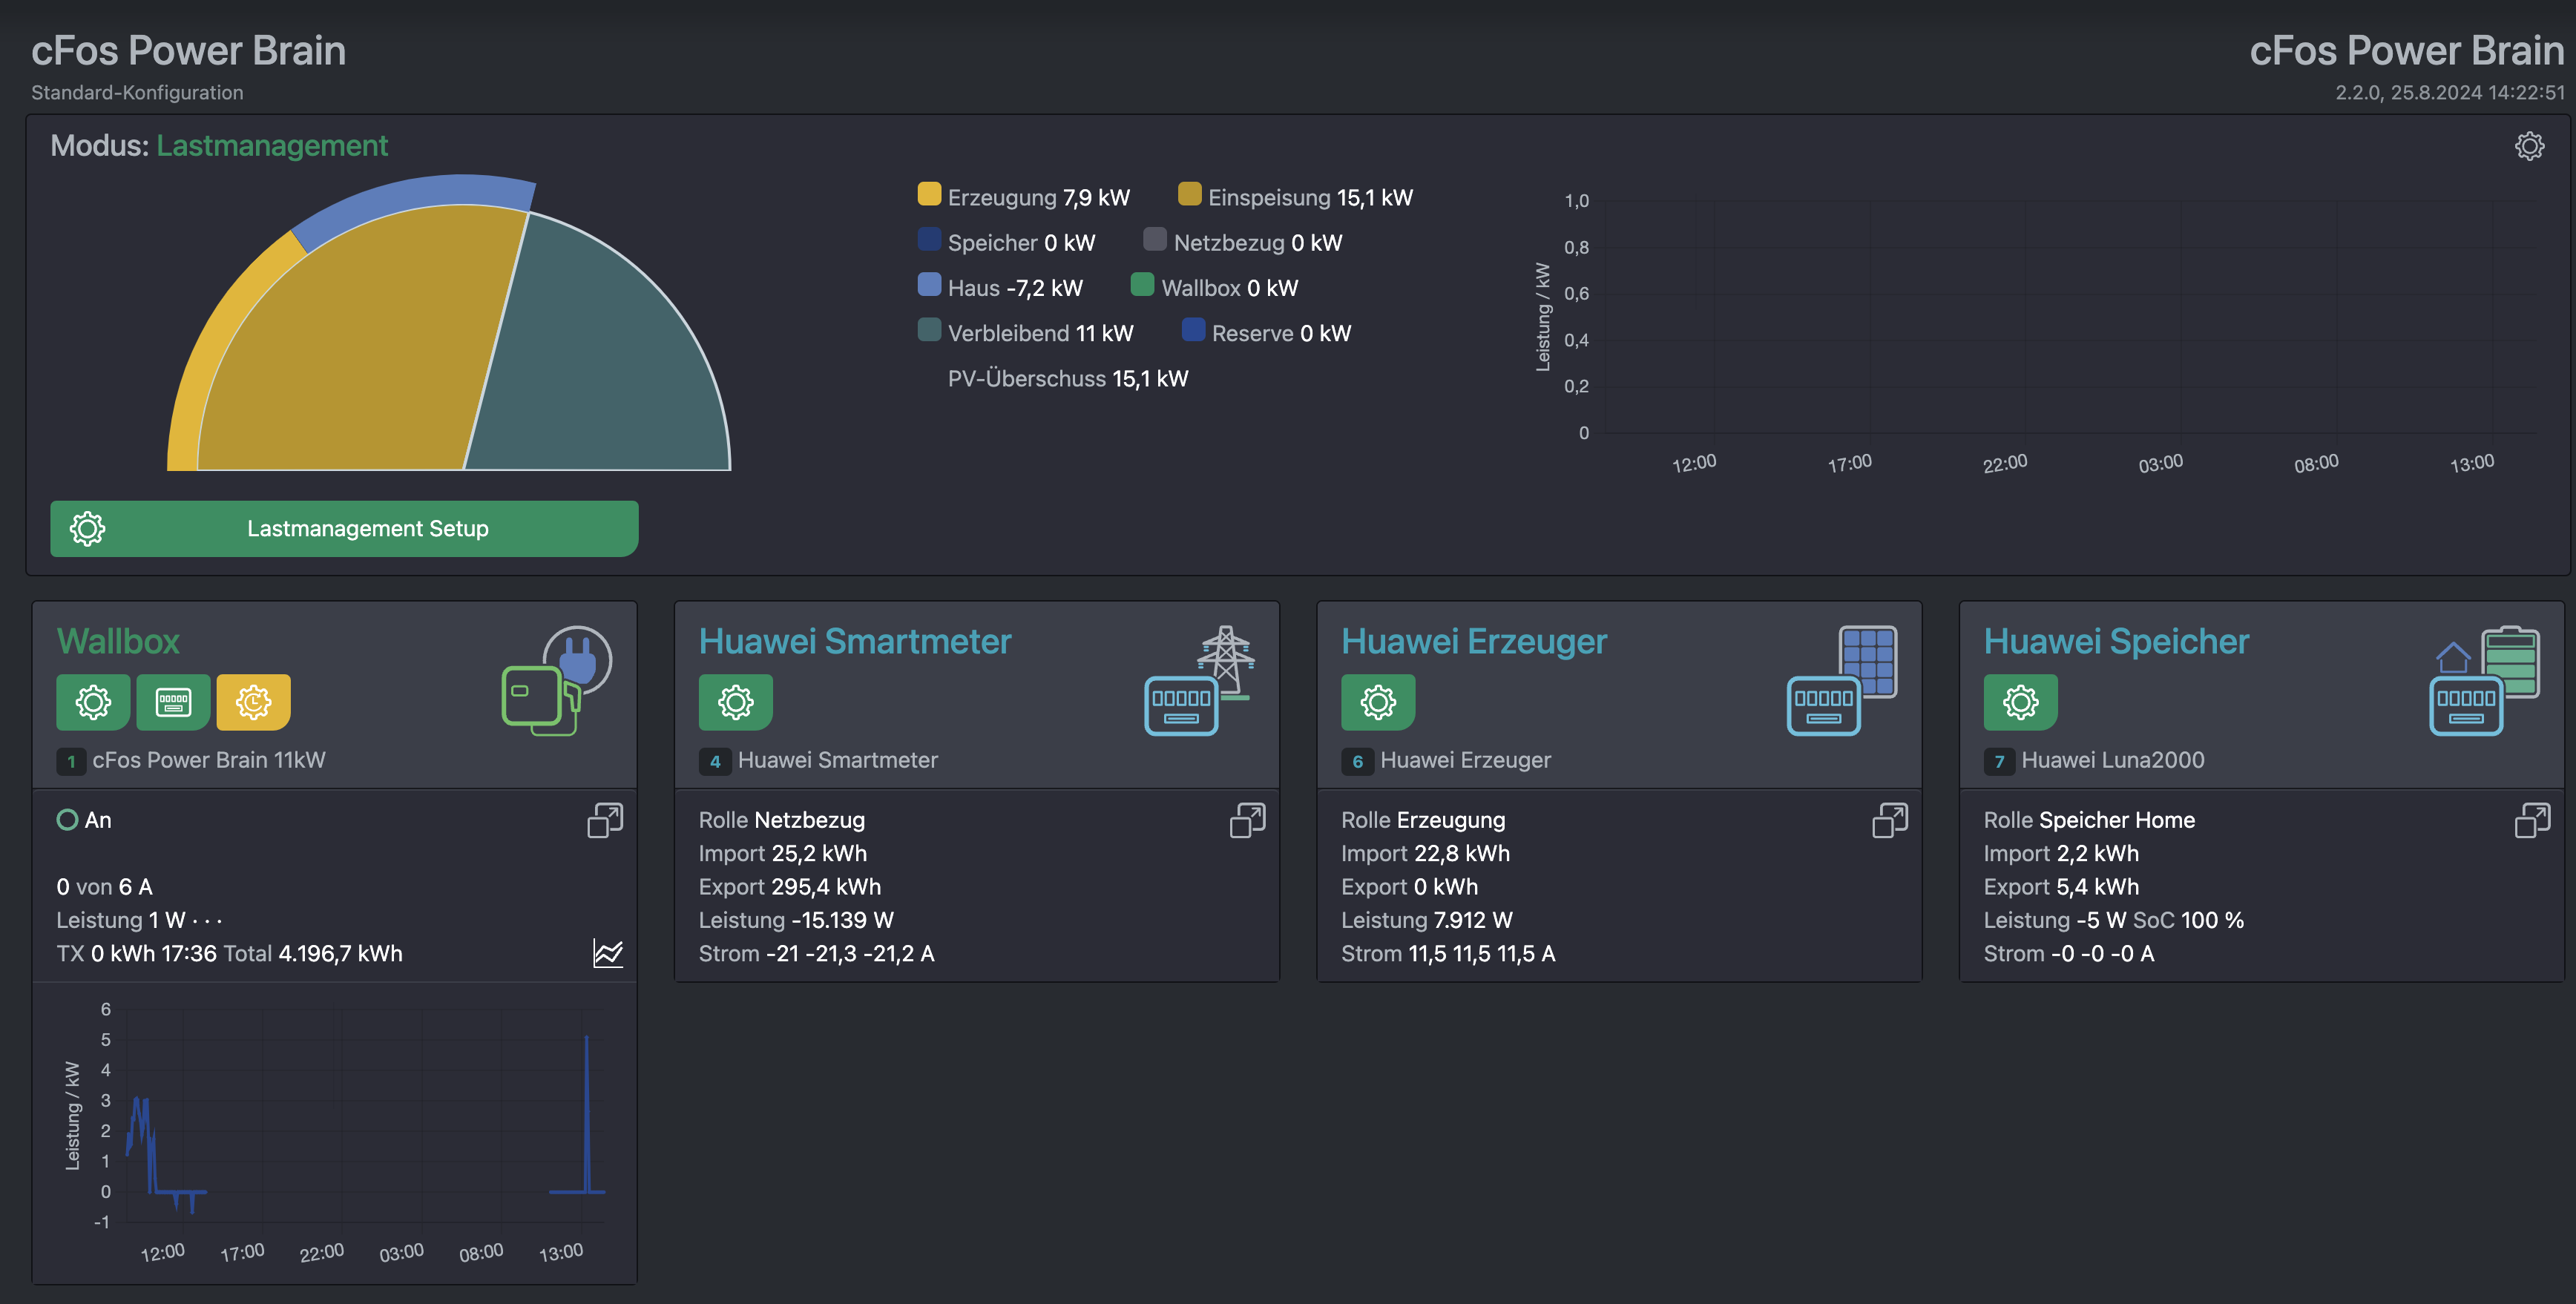Pop out the Wallbox tile details
This screenshot has height=1304, width=2576.
605,820
